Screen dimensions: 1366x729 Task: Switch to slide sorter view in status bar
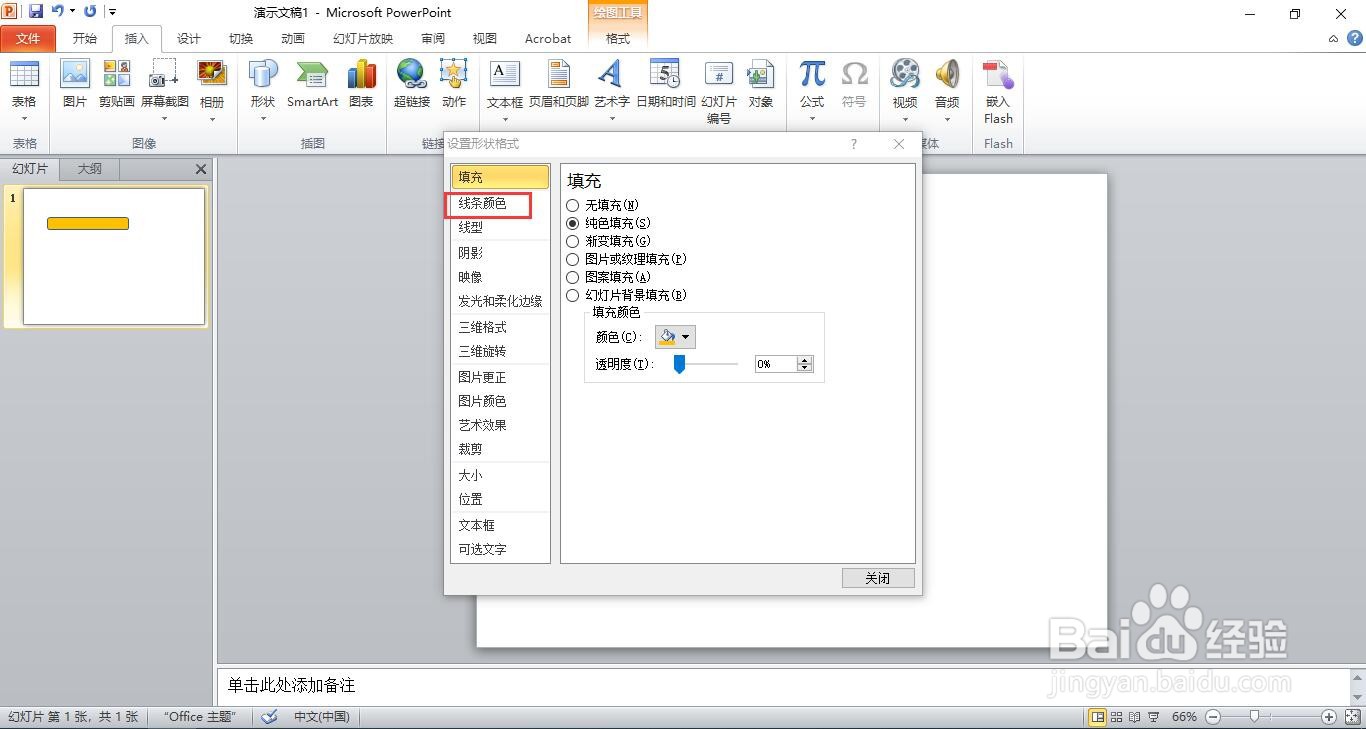pos(1117,717)
